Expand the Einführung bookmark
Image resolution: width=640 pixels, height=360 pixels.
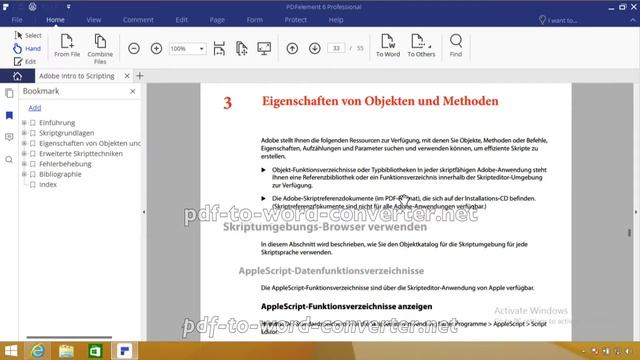(x=24, y=122)
